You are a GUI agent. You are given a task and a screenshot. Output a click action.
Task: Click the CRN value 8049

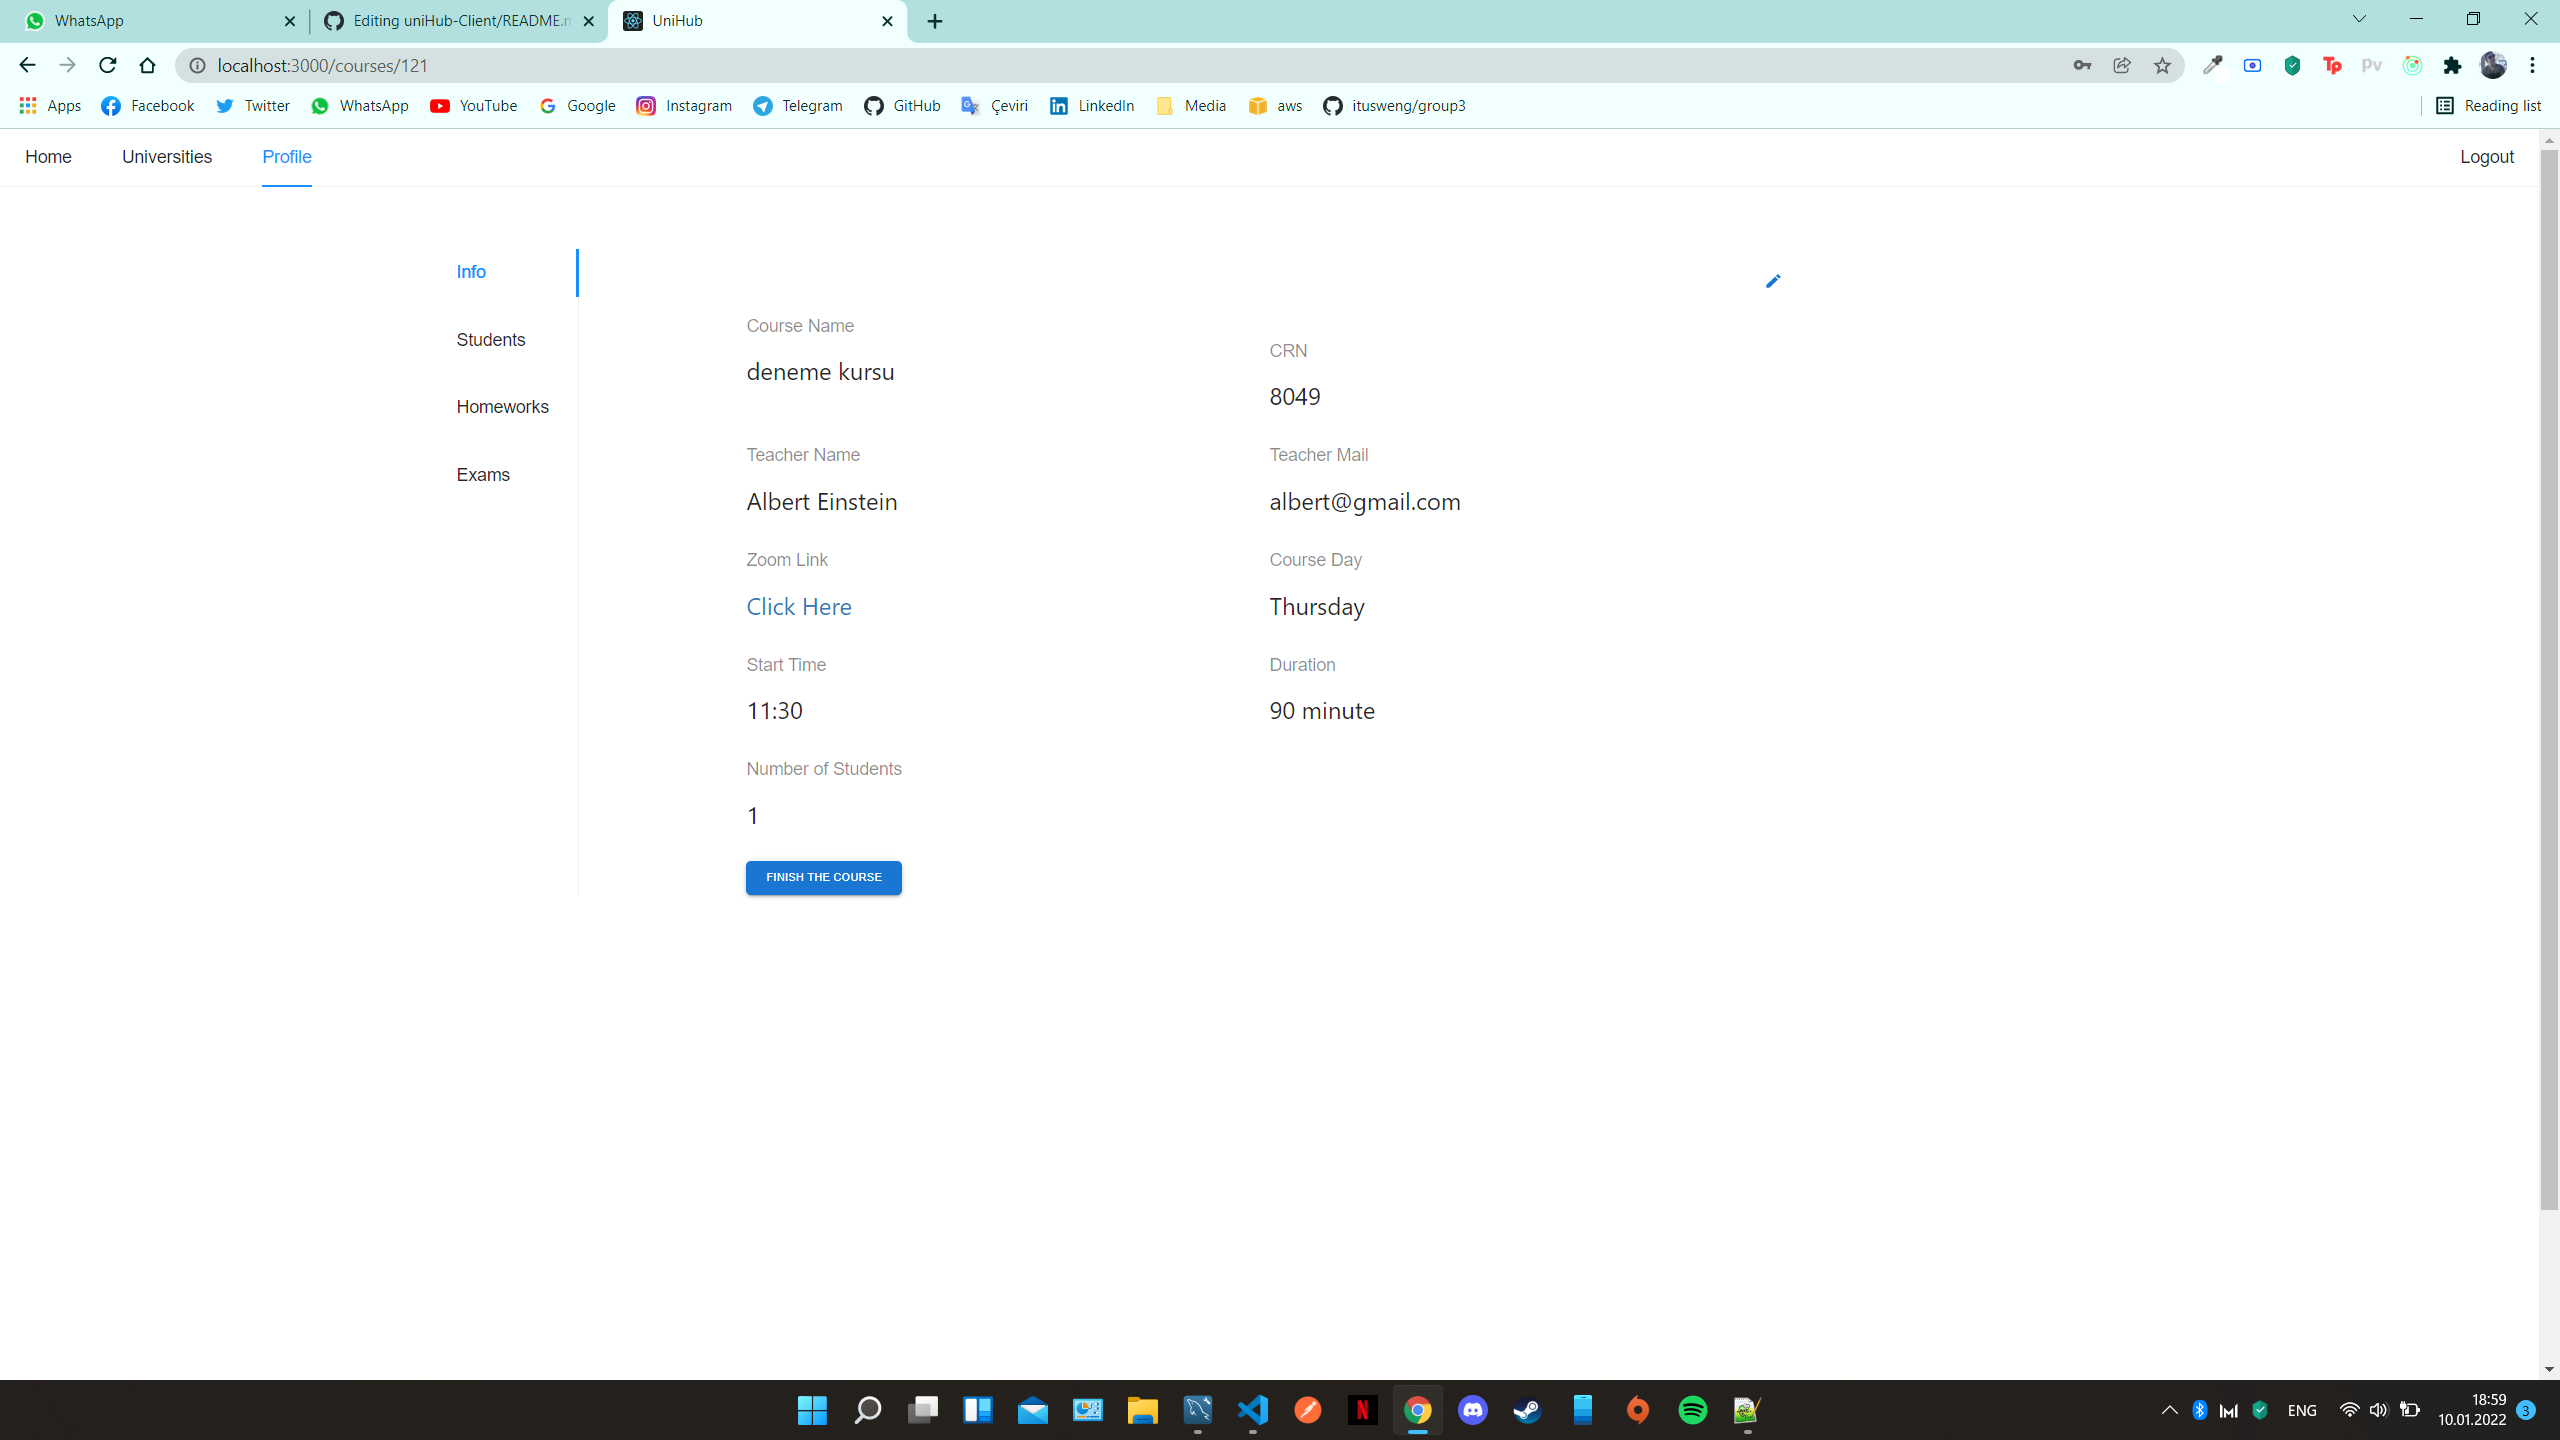pos(1295,397)
